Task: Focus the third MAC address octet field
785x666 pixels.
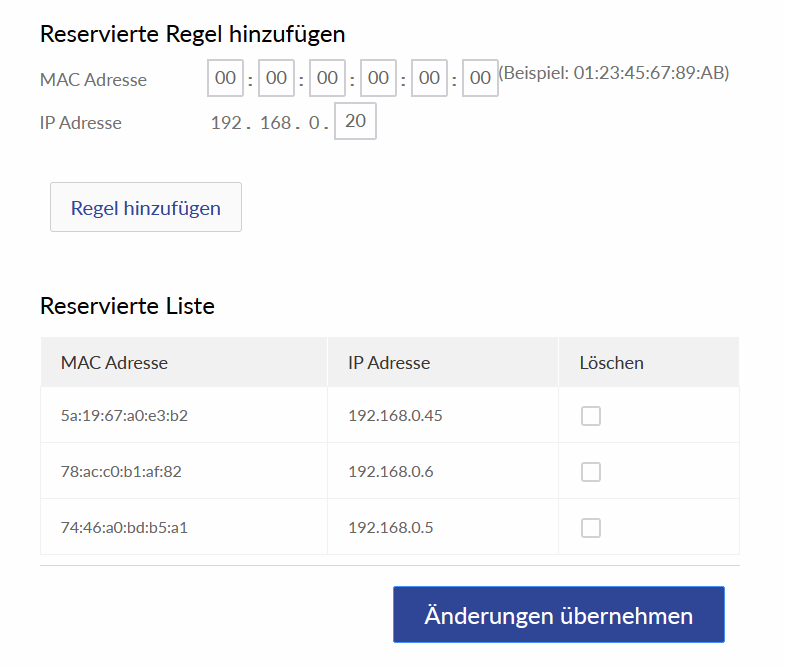Action: 327,78
